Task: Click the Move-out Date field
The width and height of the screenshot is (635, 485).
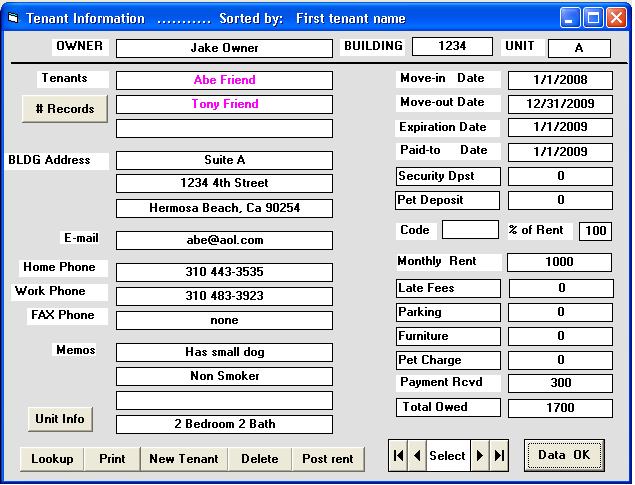Action: point(559,103)
